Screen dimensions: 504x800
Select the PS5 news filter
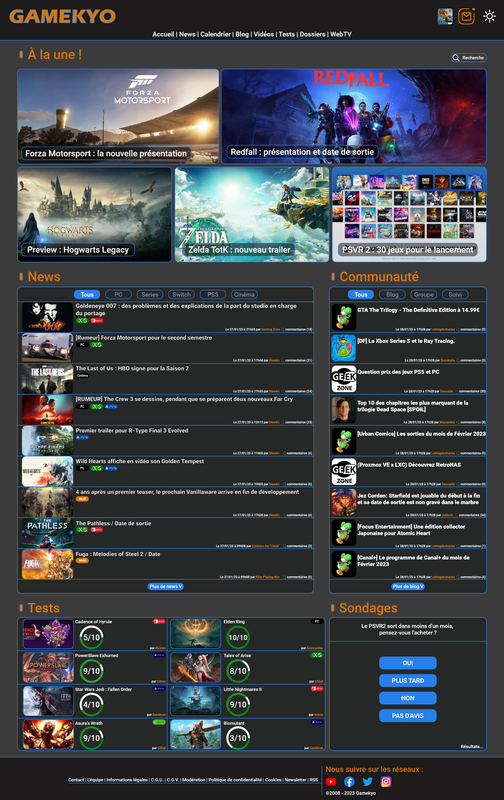click(x=213, y=294)
